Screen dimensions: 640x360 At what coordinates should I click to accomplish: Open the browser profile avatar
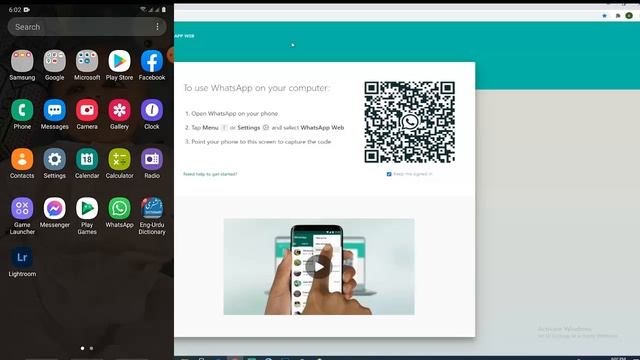coord(629,16)
